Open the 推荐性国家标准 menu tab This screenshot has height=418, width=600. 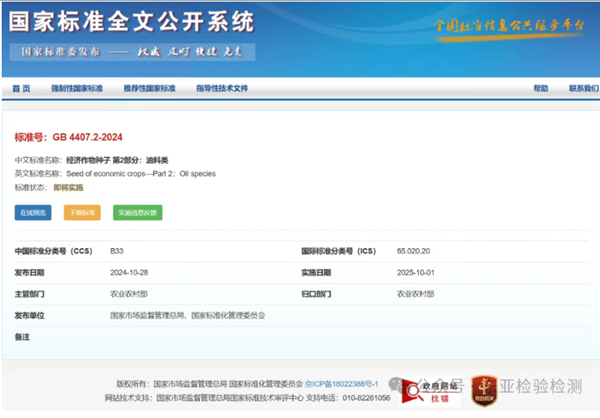[x=149, y=89]
